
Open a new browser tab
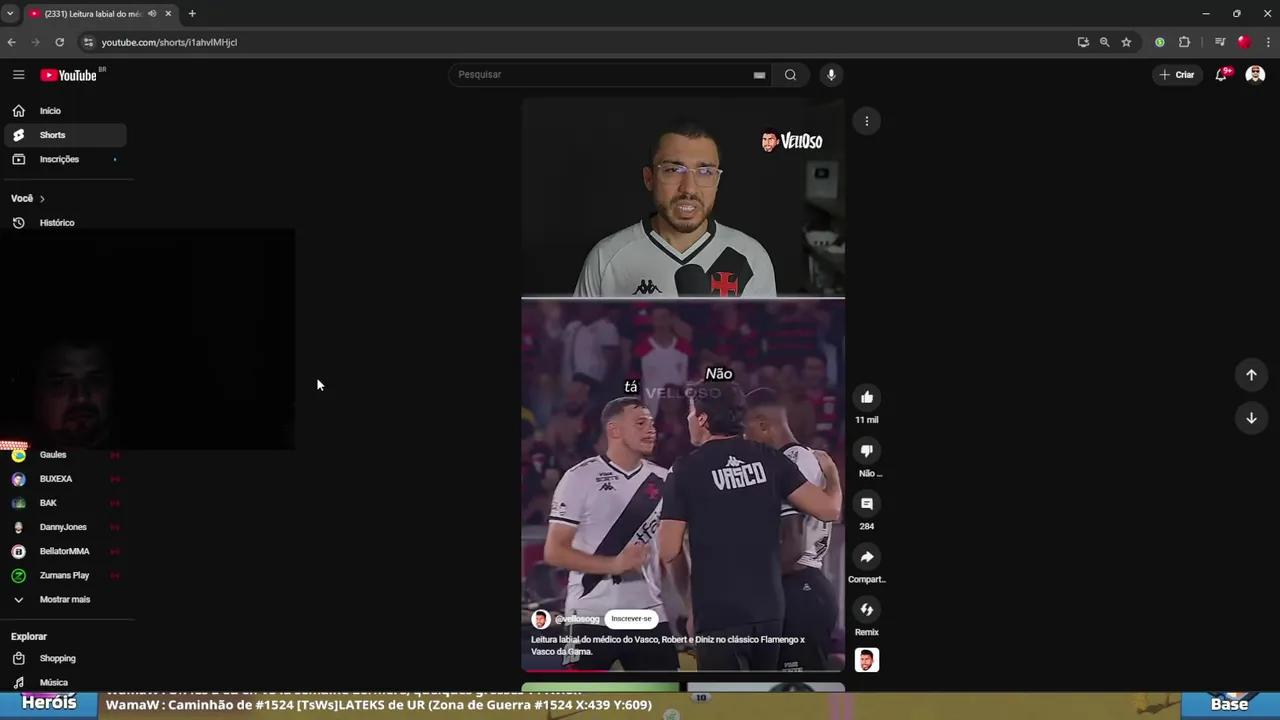[192, 14]
